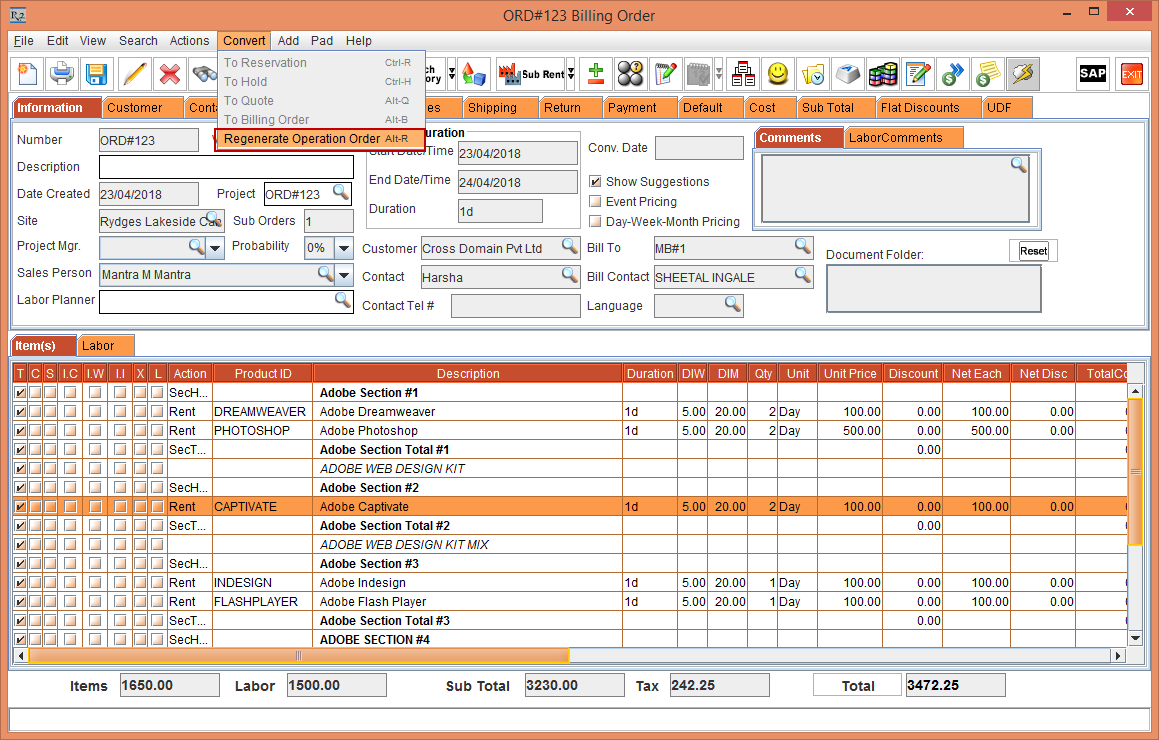
Task: Click the Description input field
Action: (x=226, y=167)
